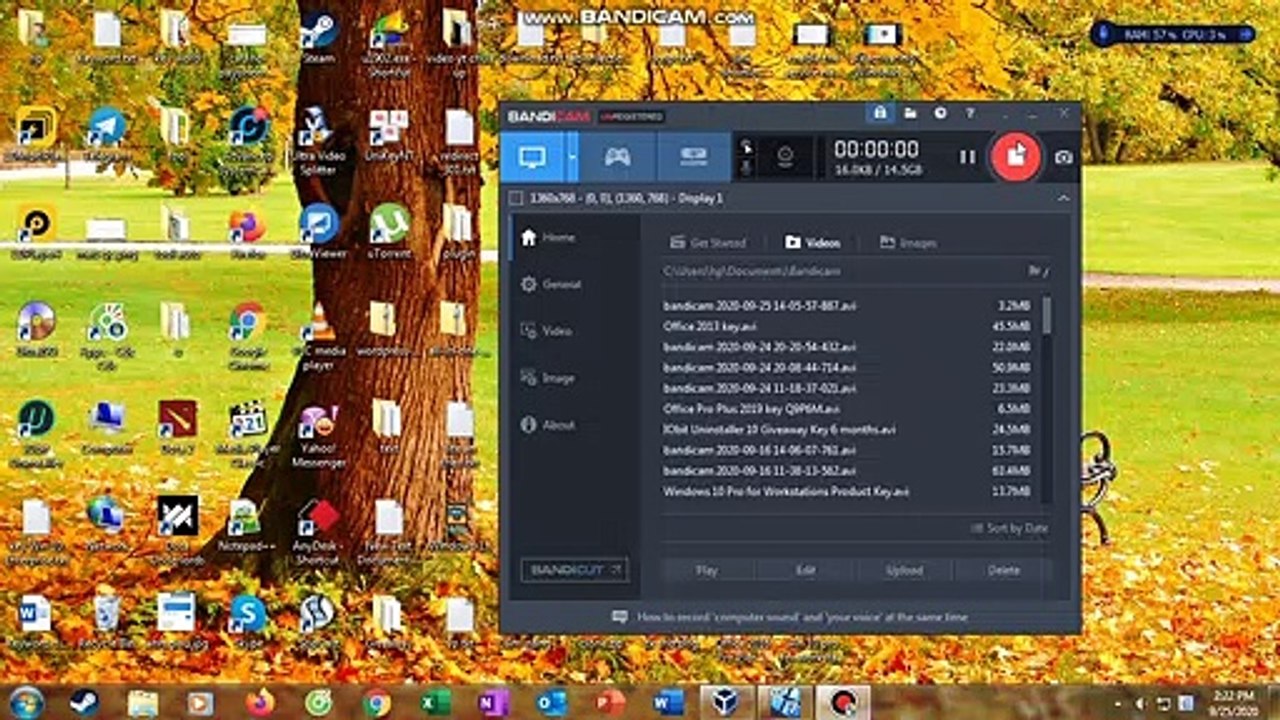Click Bandicam icon in taskbar
Image resolution: width=1280 pixels, height=720 pixels.
pos(842,702)
